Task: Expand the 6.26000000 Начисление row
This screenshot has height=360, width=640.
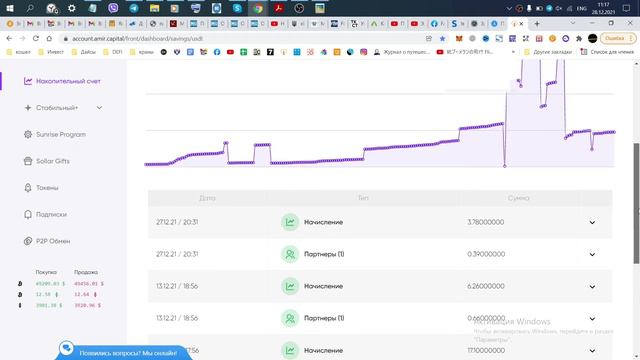Action: (592, 287)
